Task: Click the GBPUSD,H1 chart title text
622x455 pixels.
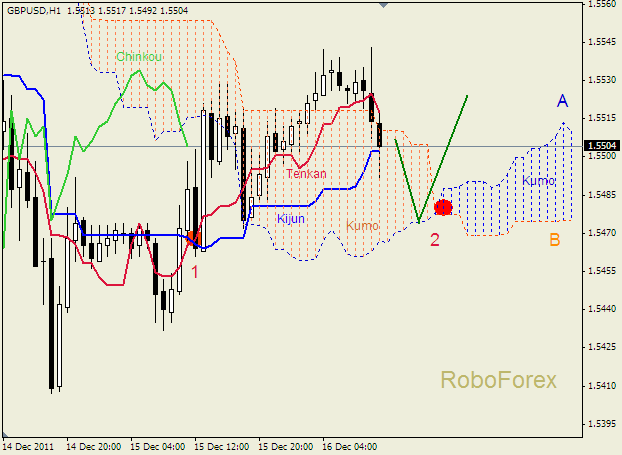Action: 34,11
